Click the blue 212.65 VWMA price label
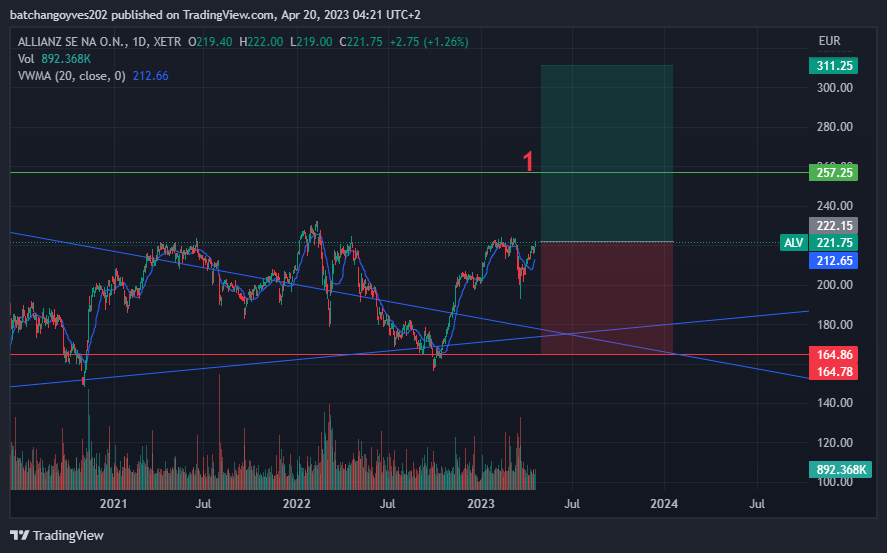 pyautogui.click(x=833, y=261)
